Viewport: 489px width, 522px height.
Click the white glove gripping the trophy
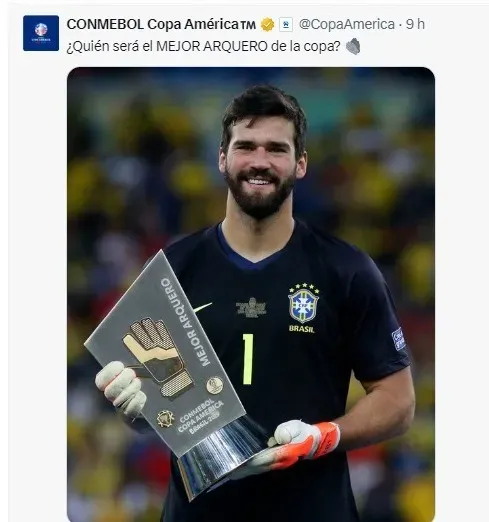pos(121,387)
